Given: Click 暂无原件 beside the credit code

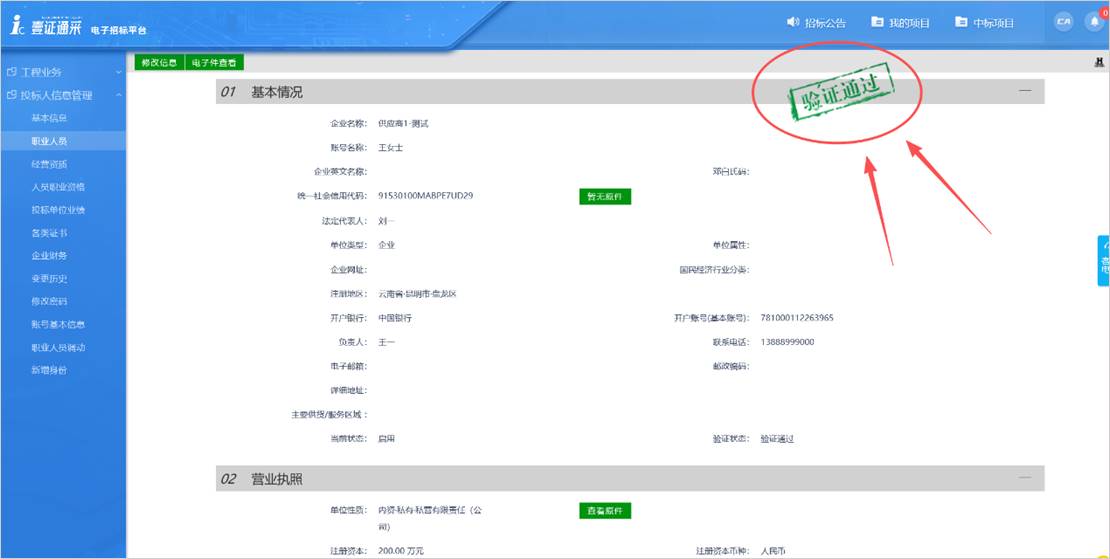Looking at the screenshot, I should pyautogui.click(x=605, y=197).
